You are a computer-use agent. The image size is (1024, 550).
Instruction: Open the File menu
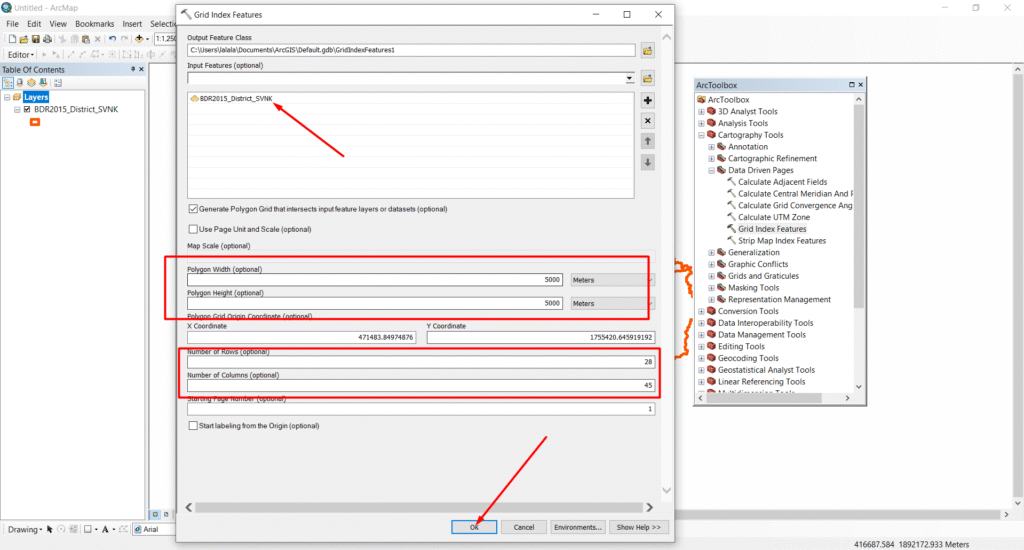[12, 24]
